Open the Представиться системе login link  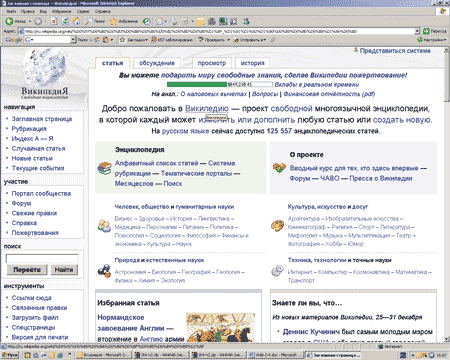395,51
